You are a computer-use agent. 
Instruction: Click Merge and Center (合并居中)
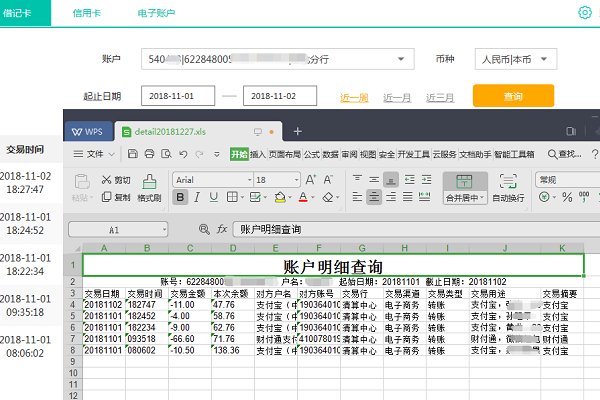(465, 188)
